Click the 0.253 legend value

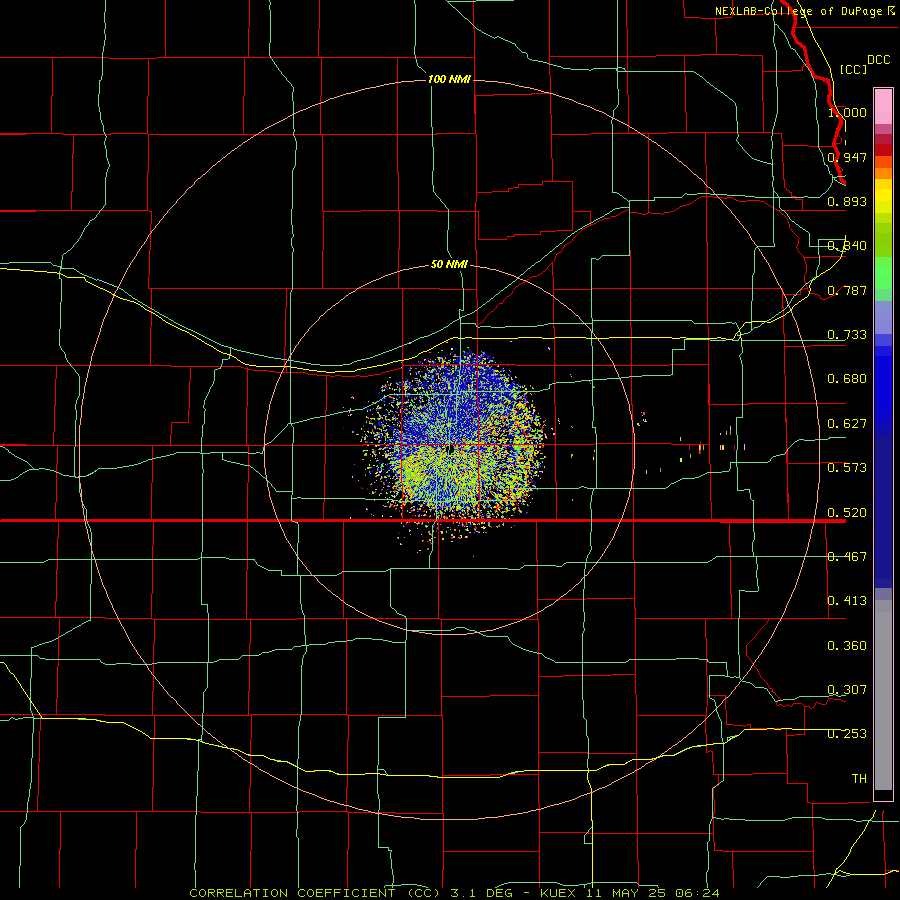click(x=847, y=734)
